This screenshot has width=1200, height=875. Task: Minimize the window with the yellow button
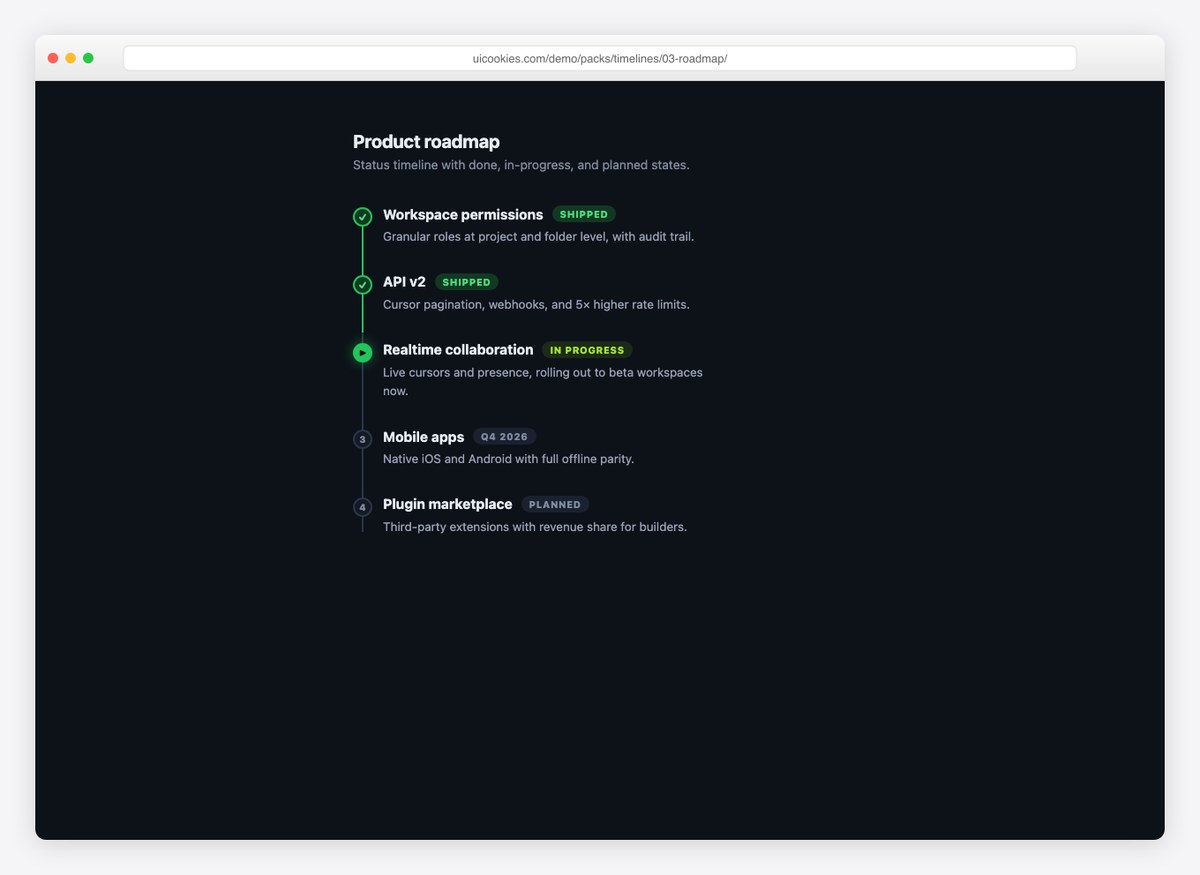click(x=71, y=58)
